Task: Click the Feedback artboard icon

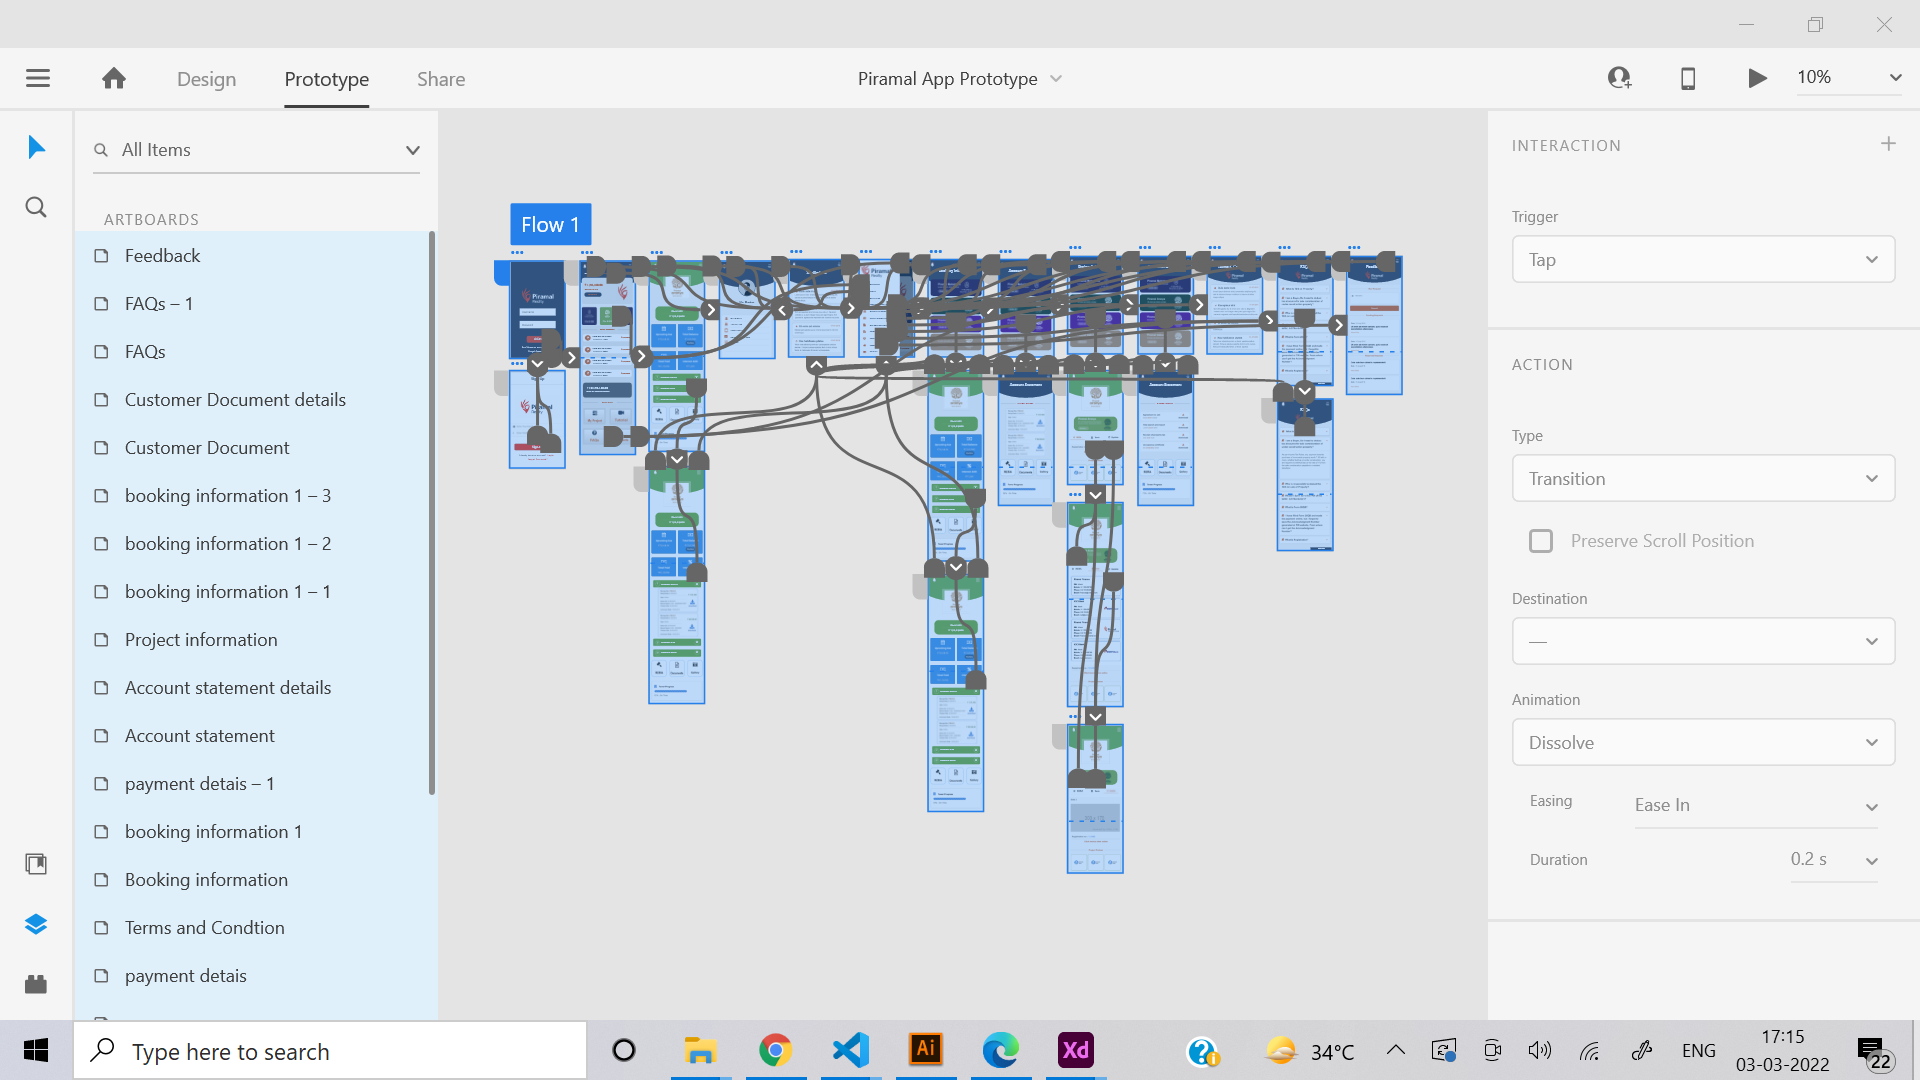Action: [101, 256]
